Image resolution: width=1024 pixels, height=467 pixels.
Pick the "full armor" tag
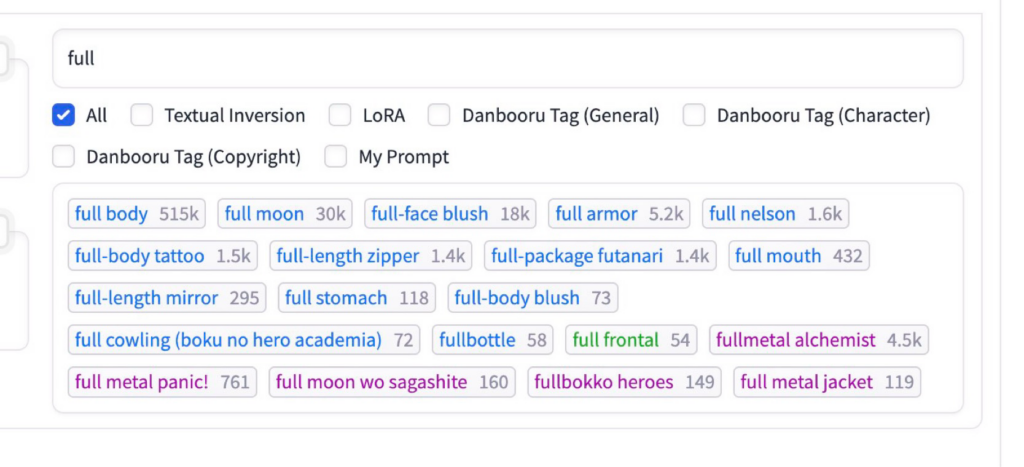pyautogui.click(x=619, y=214)
